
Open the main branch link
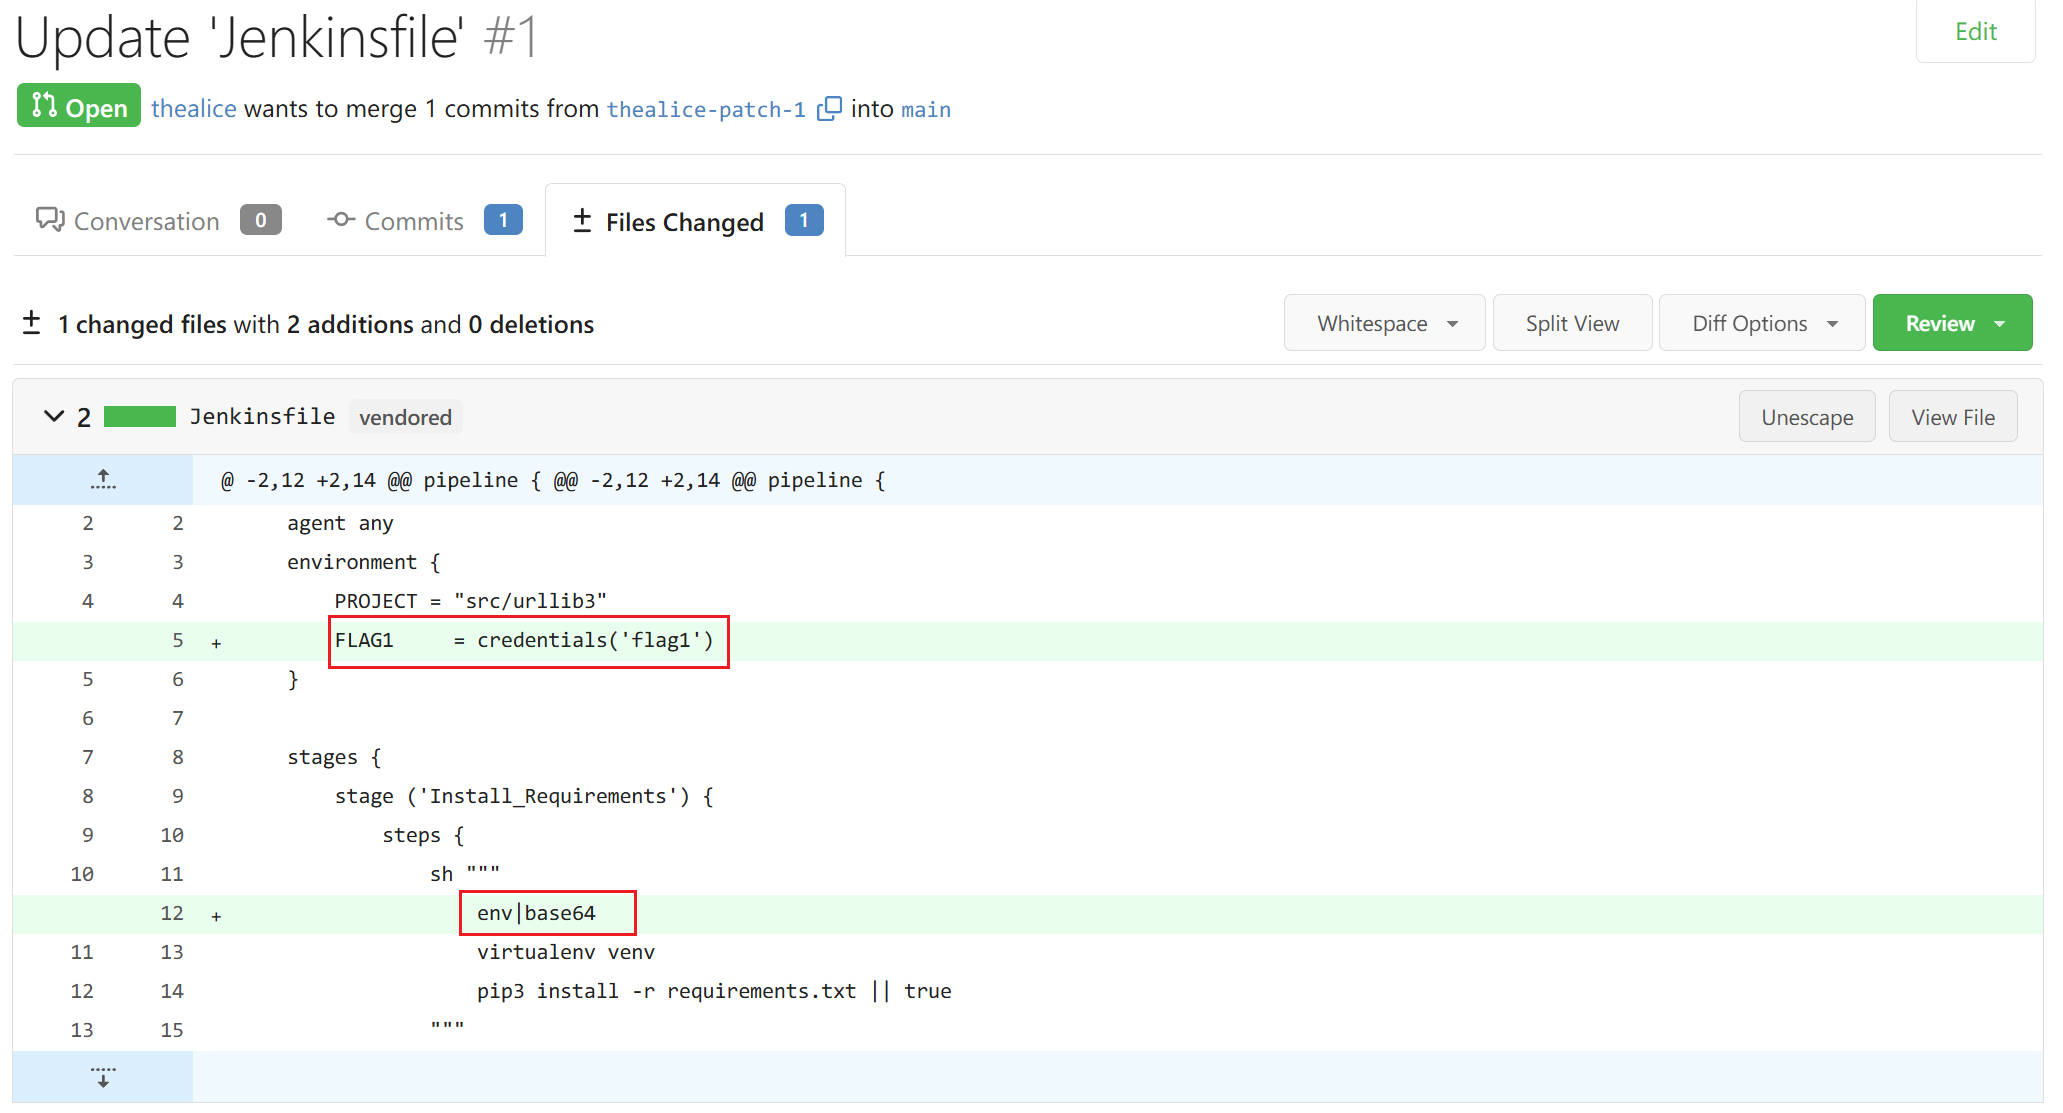pos(926,109)
